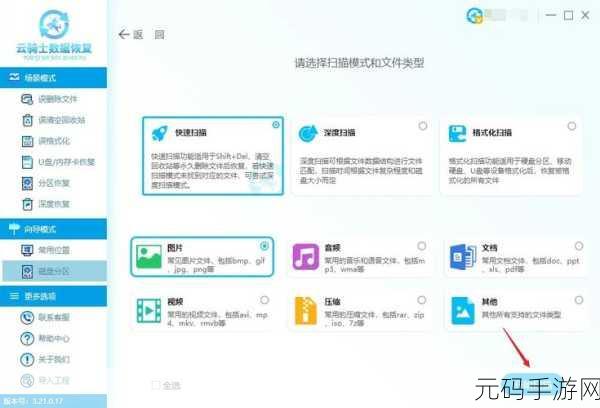Toggle the 文档 file type radio
600x408 pixels.
579,246
